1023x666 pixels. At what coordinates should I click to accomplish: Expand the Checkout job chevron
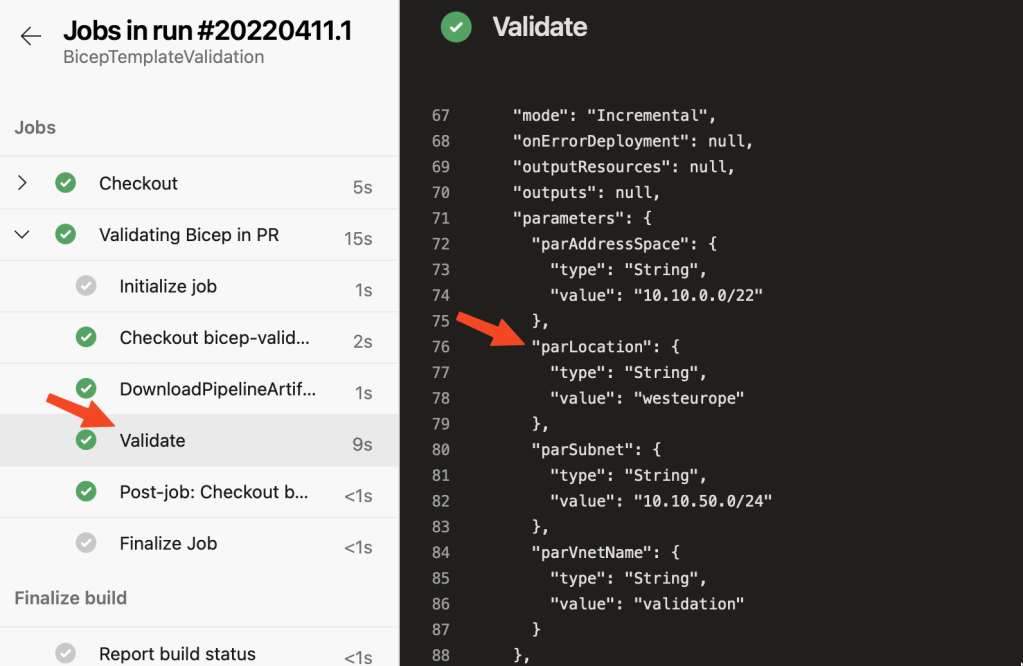(23, 183)
